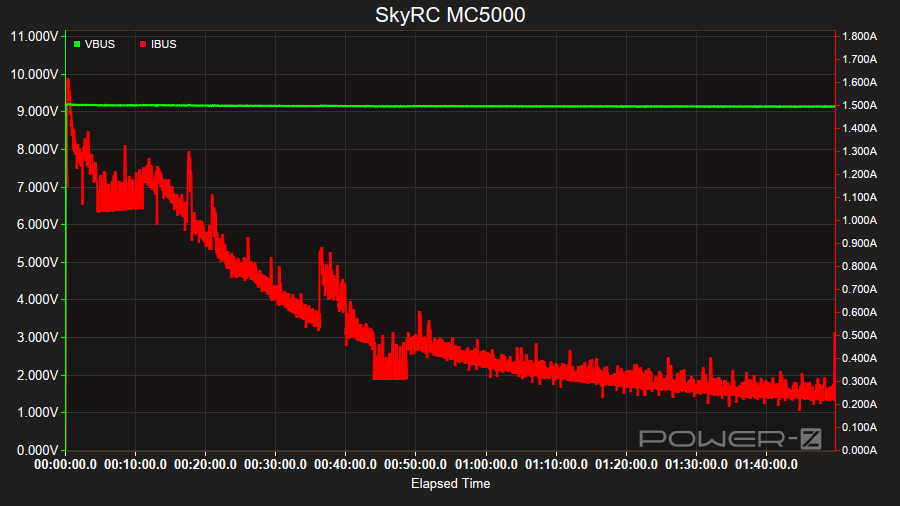Click the 00:00:00.0 time axis label

coord(65,465)
